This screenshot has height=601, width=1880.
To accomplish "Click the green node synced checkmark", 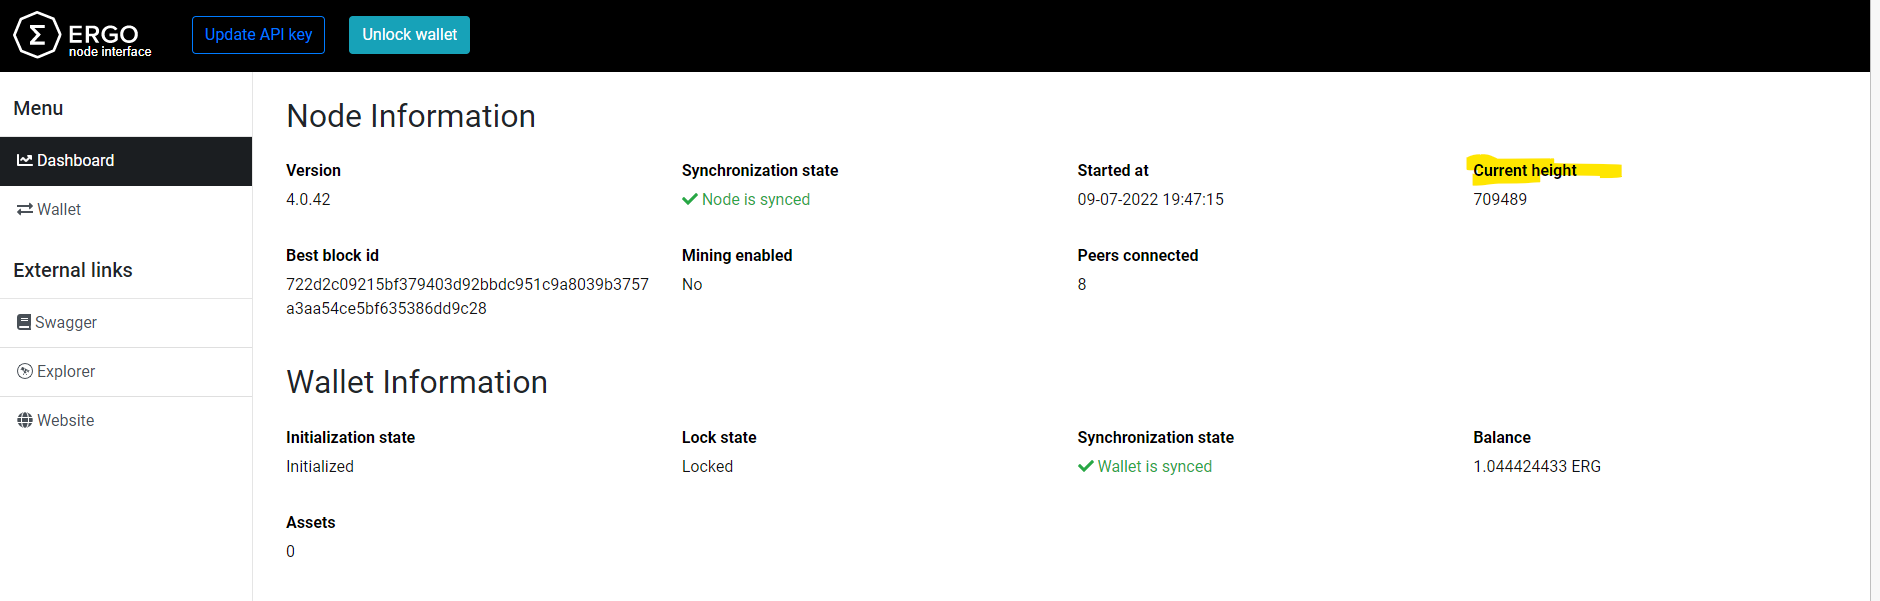I will coord(689,199).
